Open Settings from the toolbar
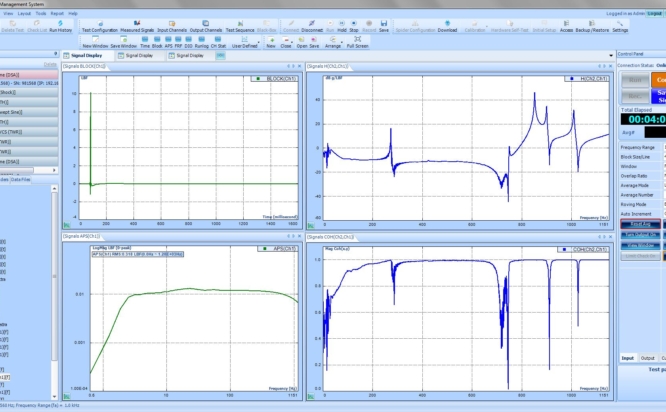 coord(620,26)
